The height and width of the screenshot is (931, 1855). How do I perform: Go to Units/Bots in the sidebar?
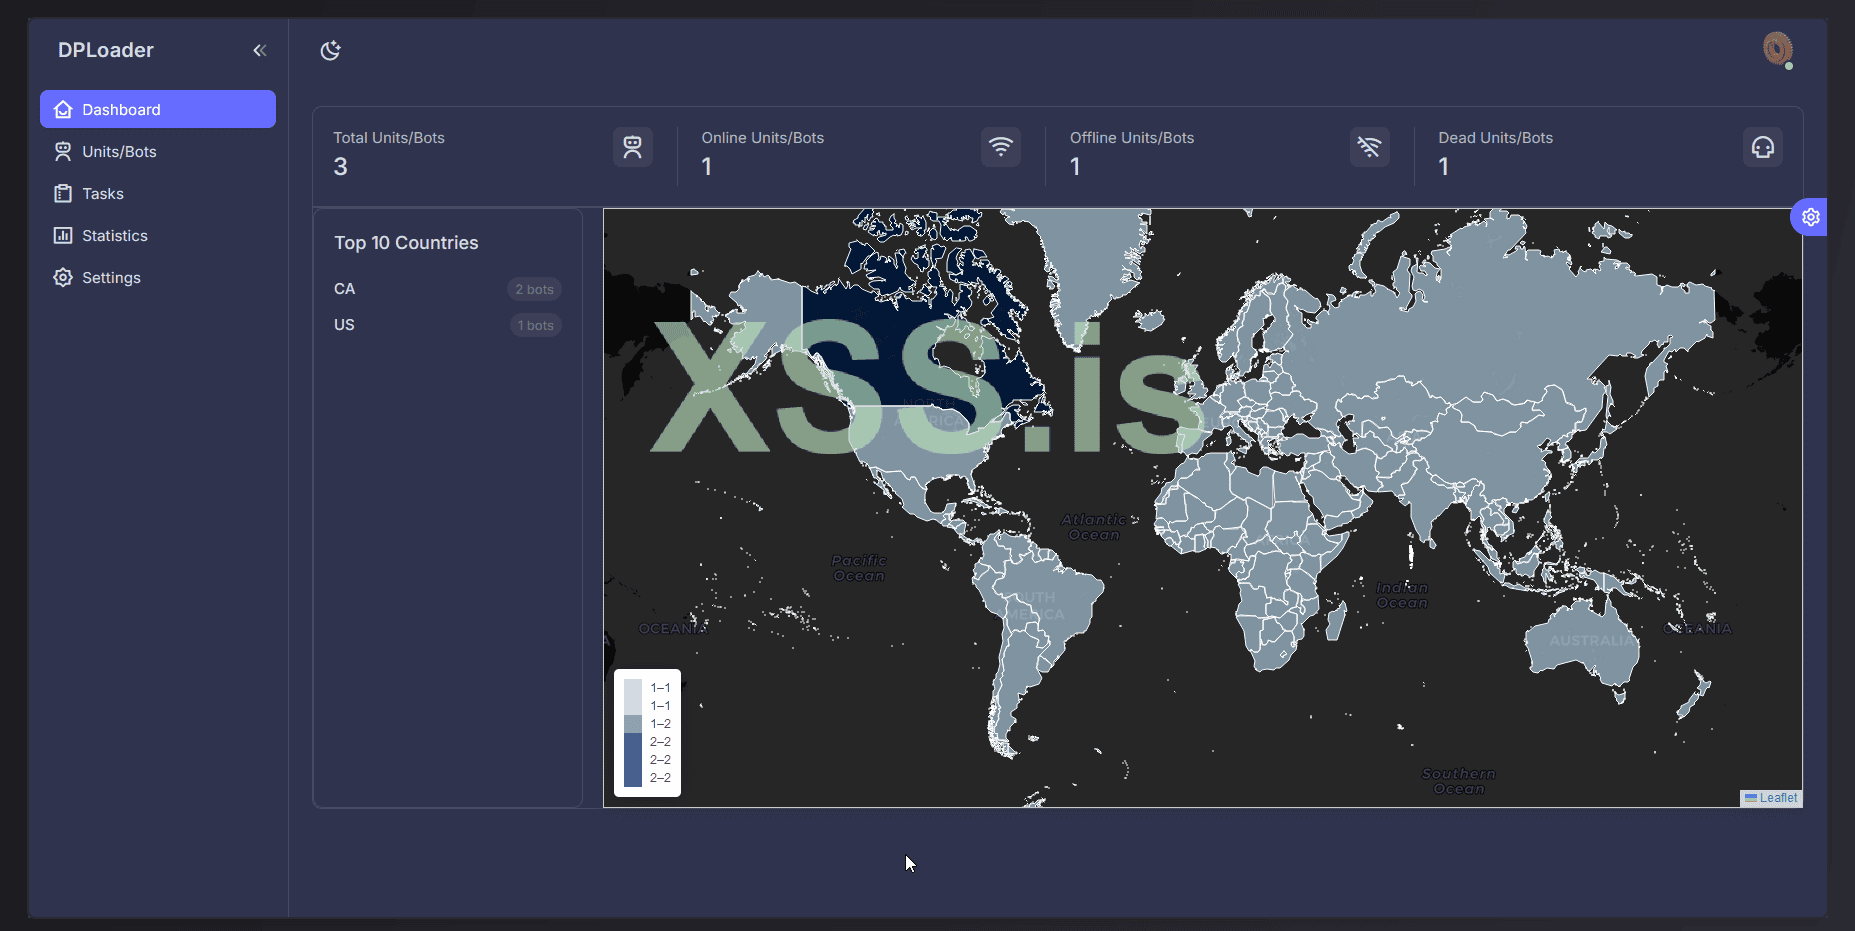tap(119, 152)
